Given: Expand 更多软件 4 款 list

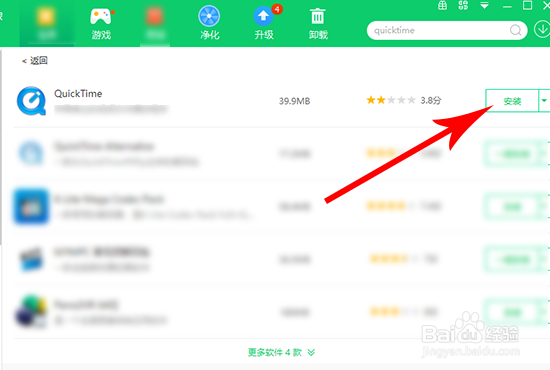Looking at the screenshot, I should (281, 352).
